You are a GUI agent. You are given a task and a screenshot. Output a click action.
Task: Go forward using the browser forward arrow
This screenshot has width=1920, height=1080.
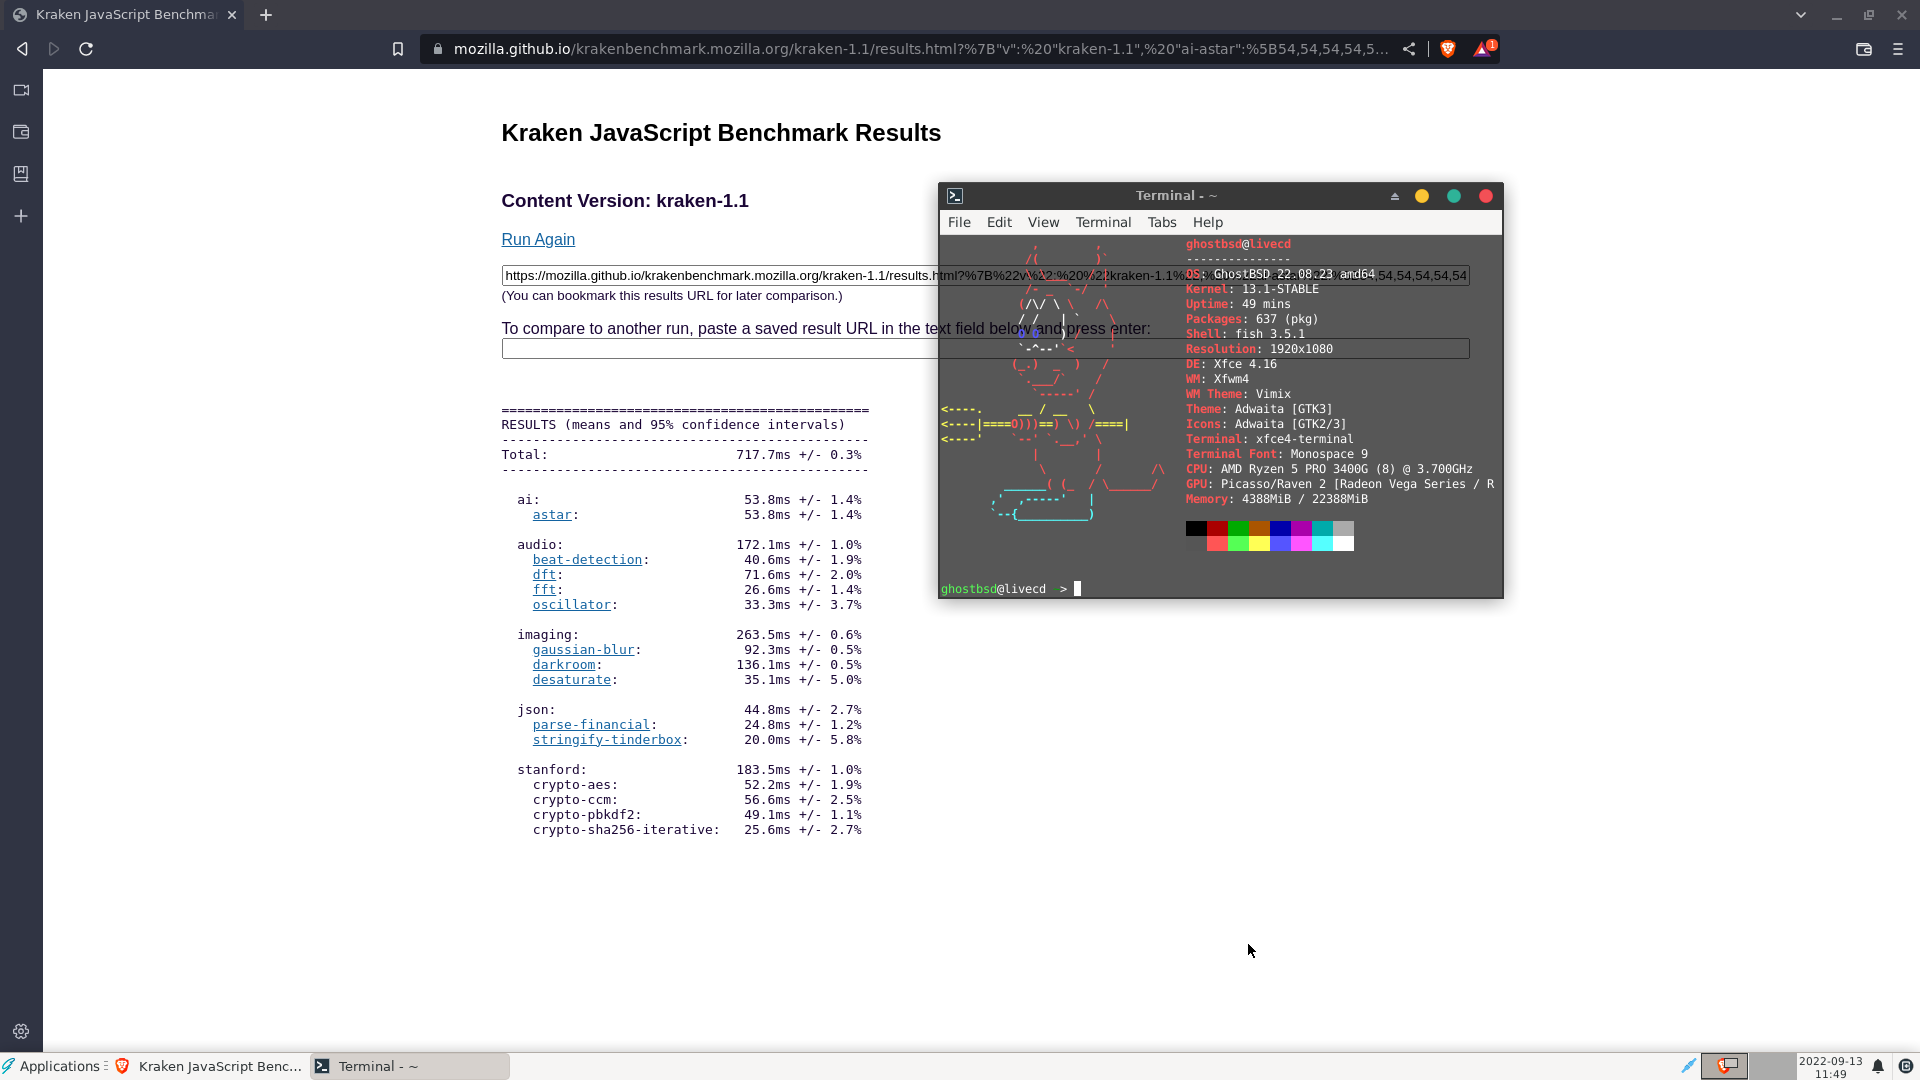(54, 49)
